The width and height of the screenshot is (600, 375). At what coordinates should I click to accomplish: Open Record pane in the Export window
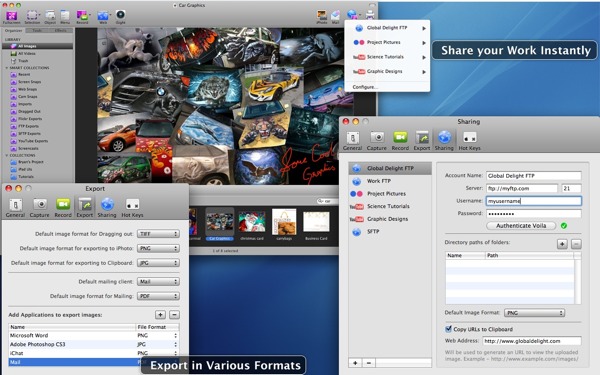click(63, 208)
